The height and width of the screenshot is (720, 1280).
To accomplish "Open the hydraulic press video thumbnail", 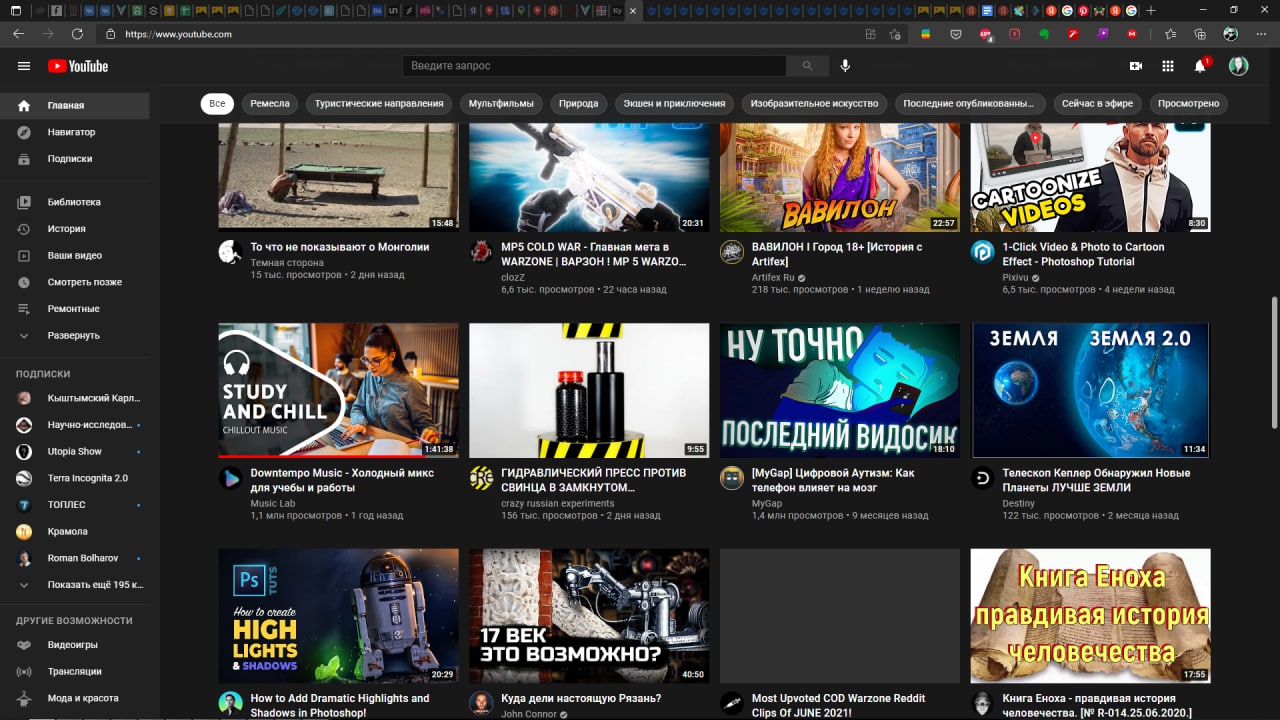I will point(589,390).
